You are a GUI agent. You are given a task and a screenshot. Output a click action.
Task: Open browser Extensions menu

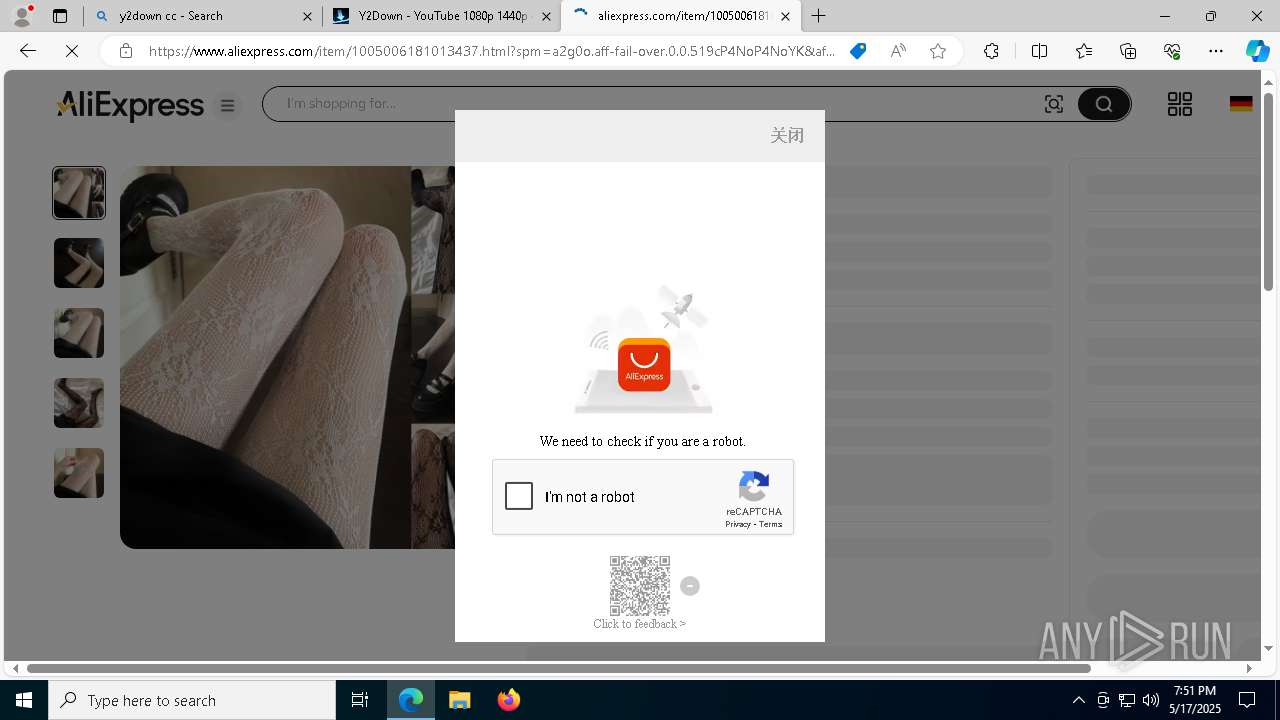[991, 51]
